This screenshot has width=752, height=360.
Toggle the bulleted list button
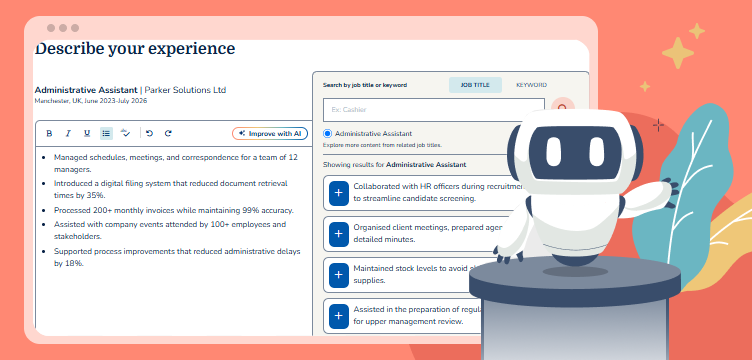click(x=106, y=134)
